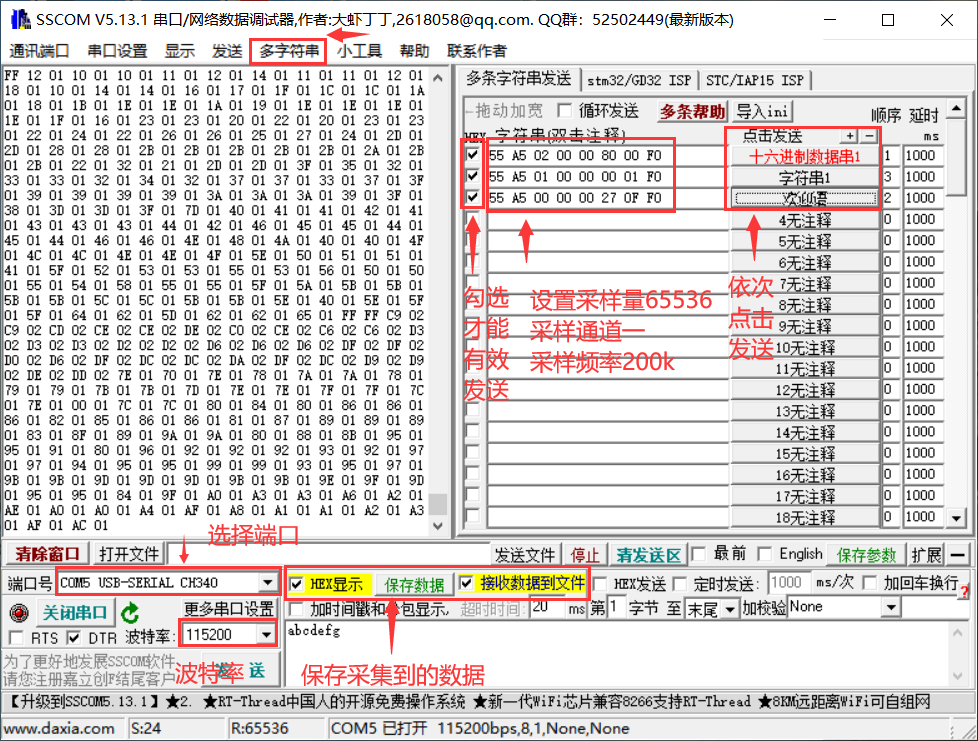This screenshot has height=741, width=978.
Task: Click the green refresh ports icon
Action: 130,613
